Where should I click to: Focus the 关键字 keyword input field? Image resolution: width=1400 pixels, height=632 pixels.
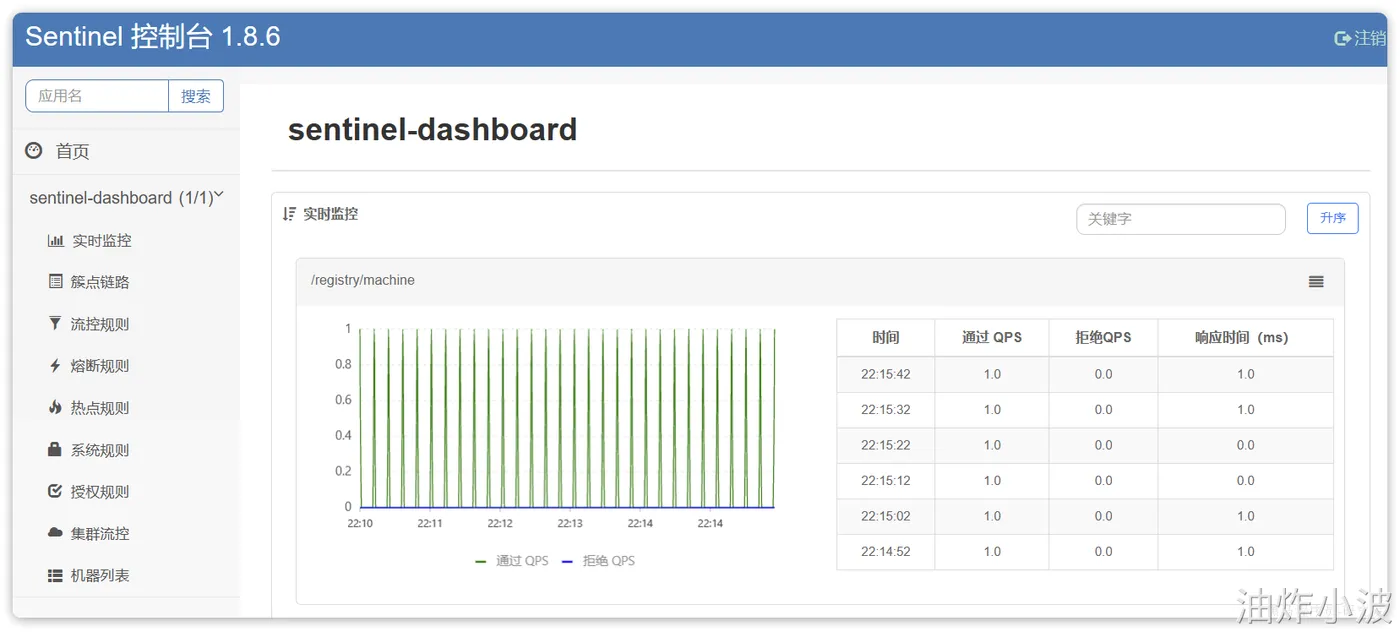click(1180, 219)
